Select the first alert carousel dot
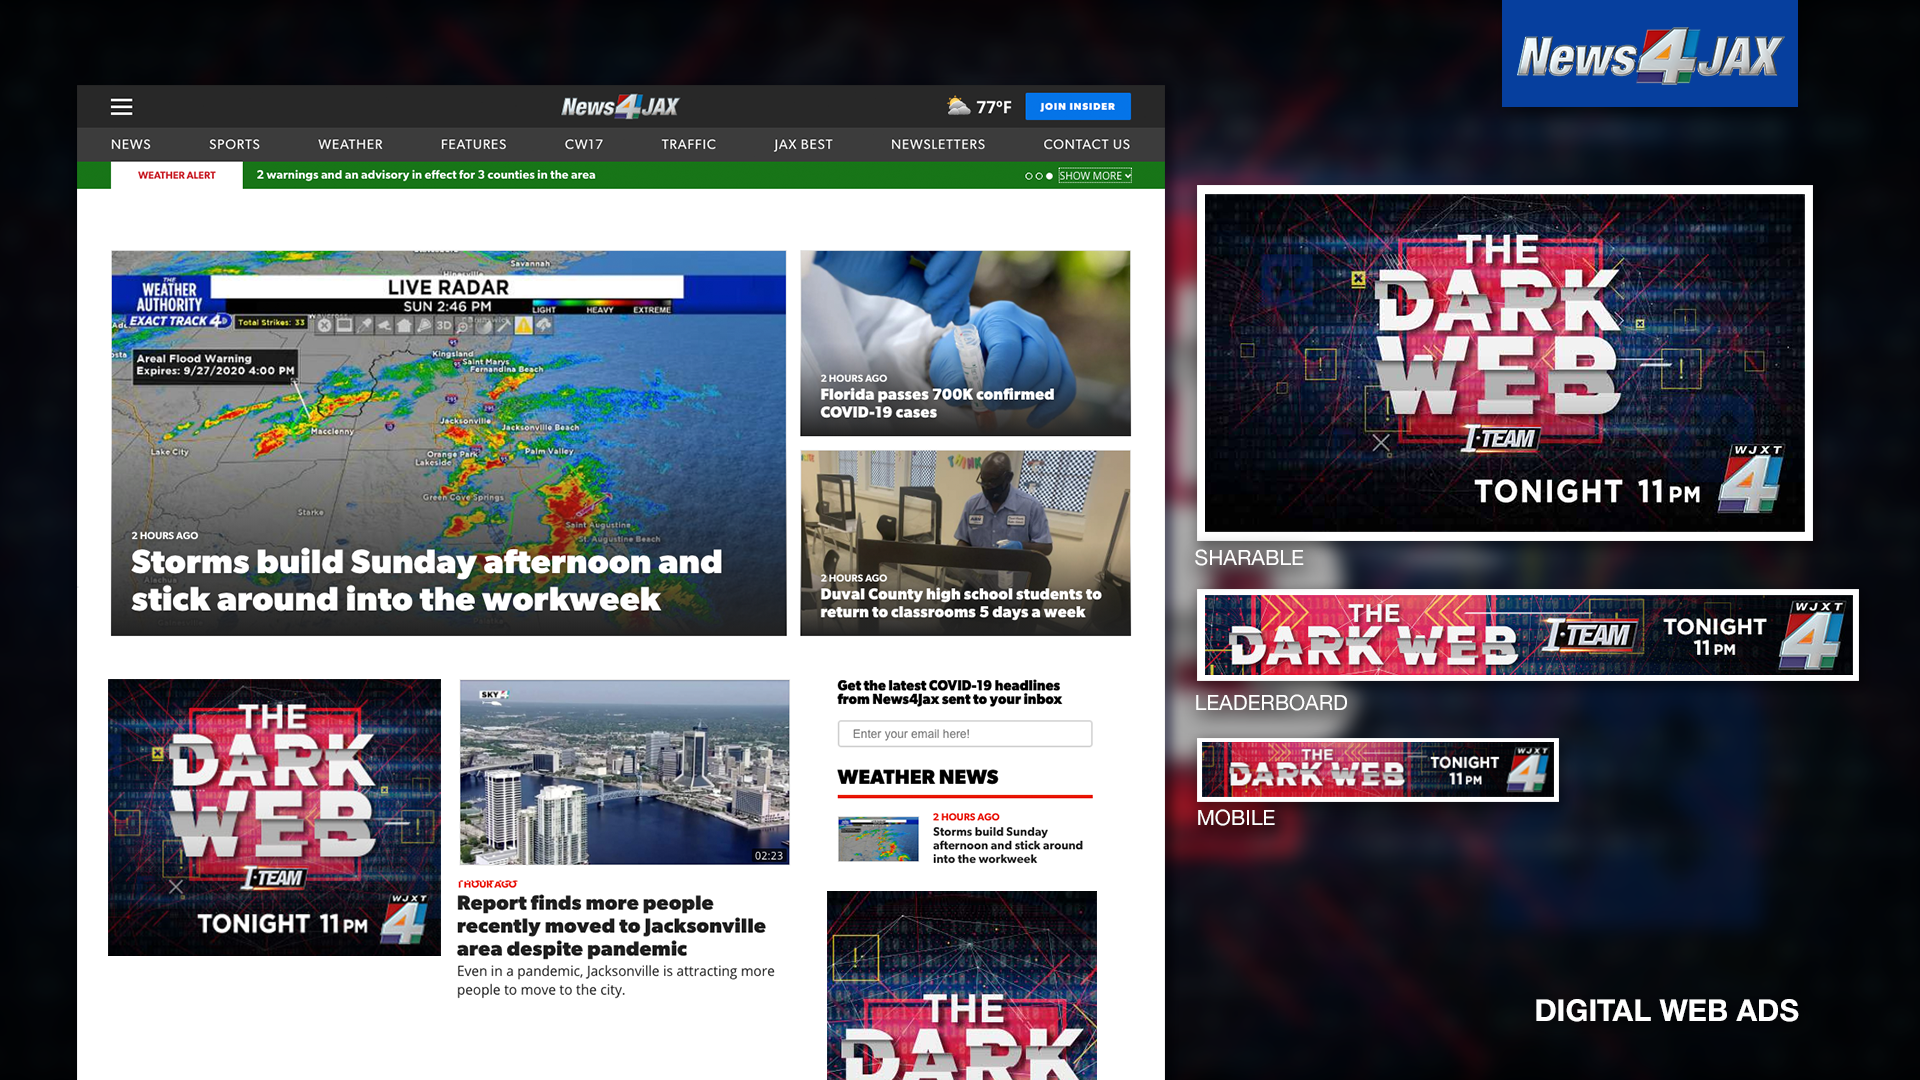This screenshot has height=1080, width=1920. [x=1028, y=176]
